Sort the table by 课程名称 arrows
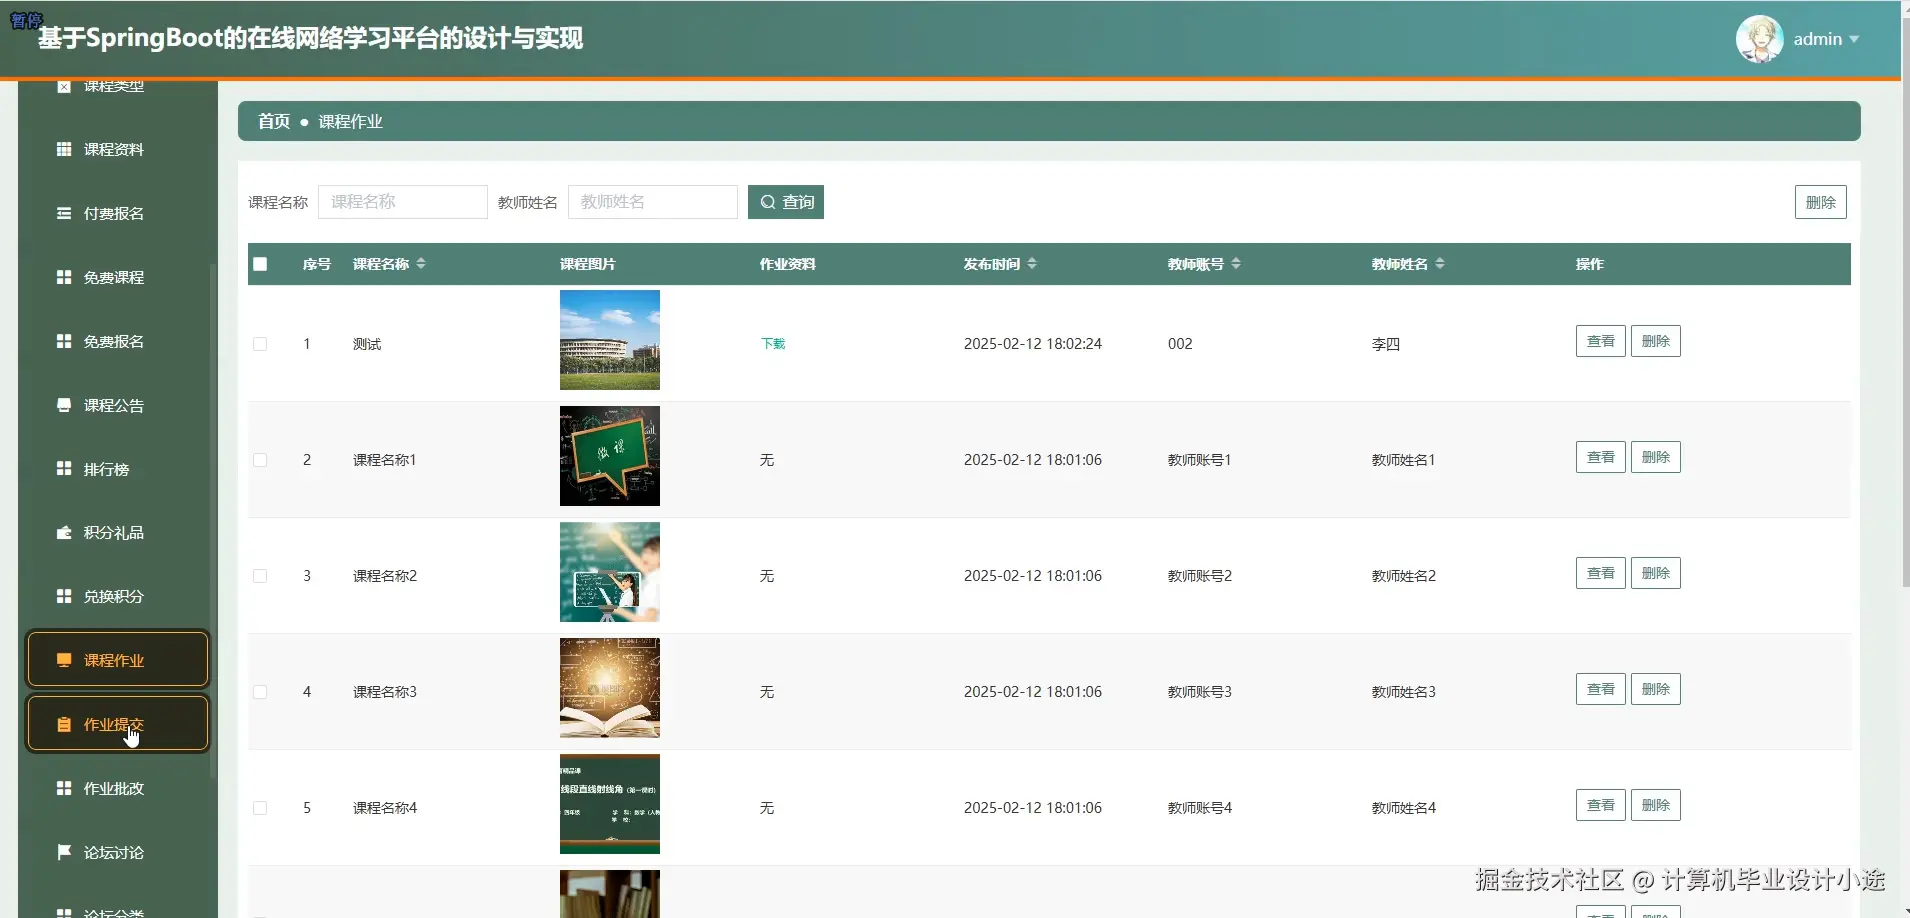This screenshot has height=918, width=1910. pos(421,264)
